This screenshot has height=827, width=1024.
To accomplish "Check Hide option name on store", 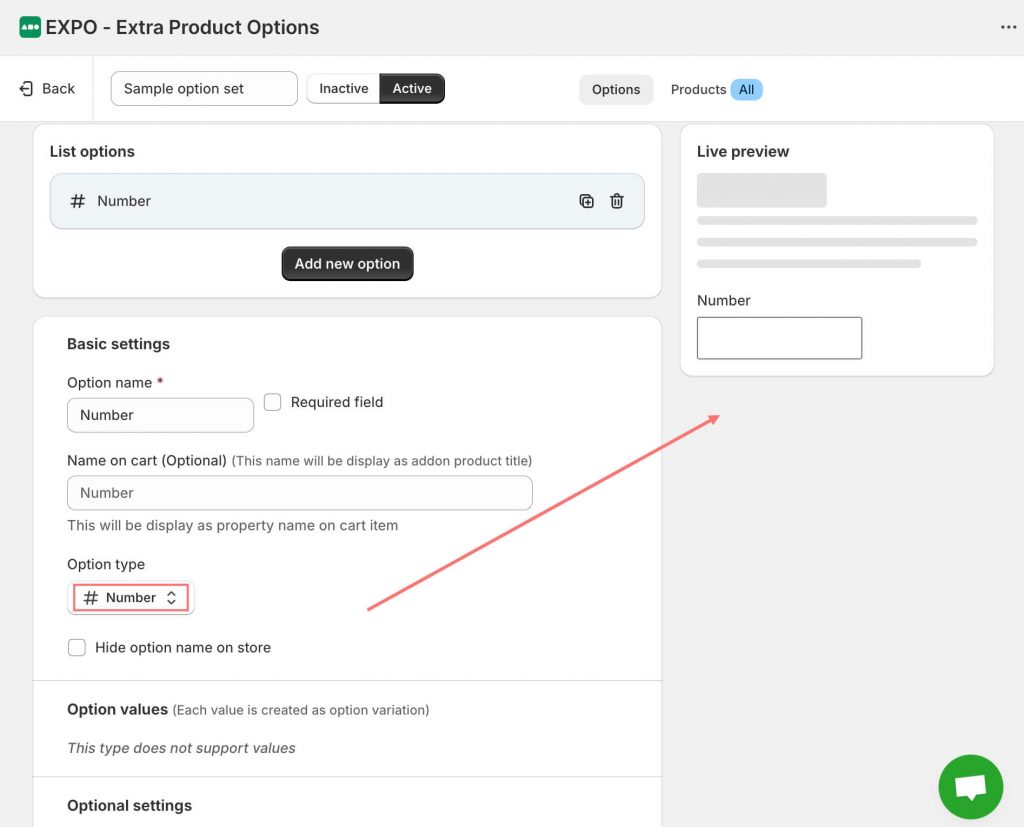I will pyautogui.click(x=77, y=648).
